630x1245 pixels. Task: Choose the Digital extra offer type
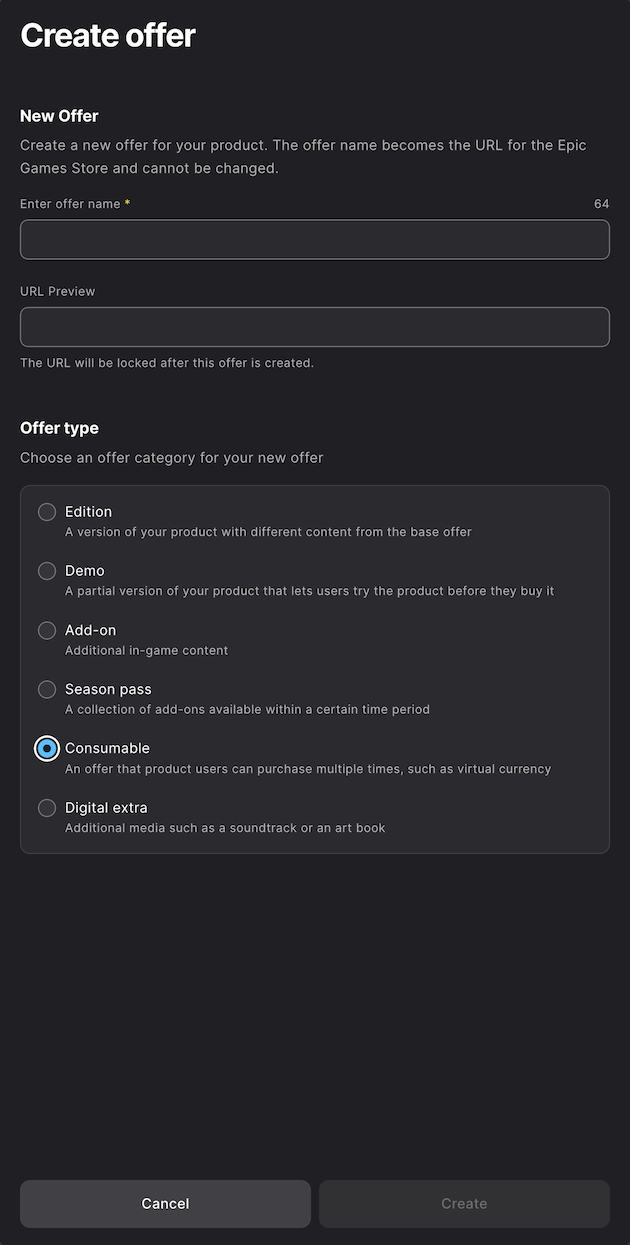[x=46, y=807]
